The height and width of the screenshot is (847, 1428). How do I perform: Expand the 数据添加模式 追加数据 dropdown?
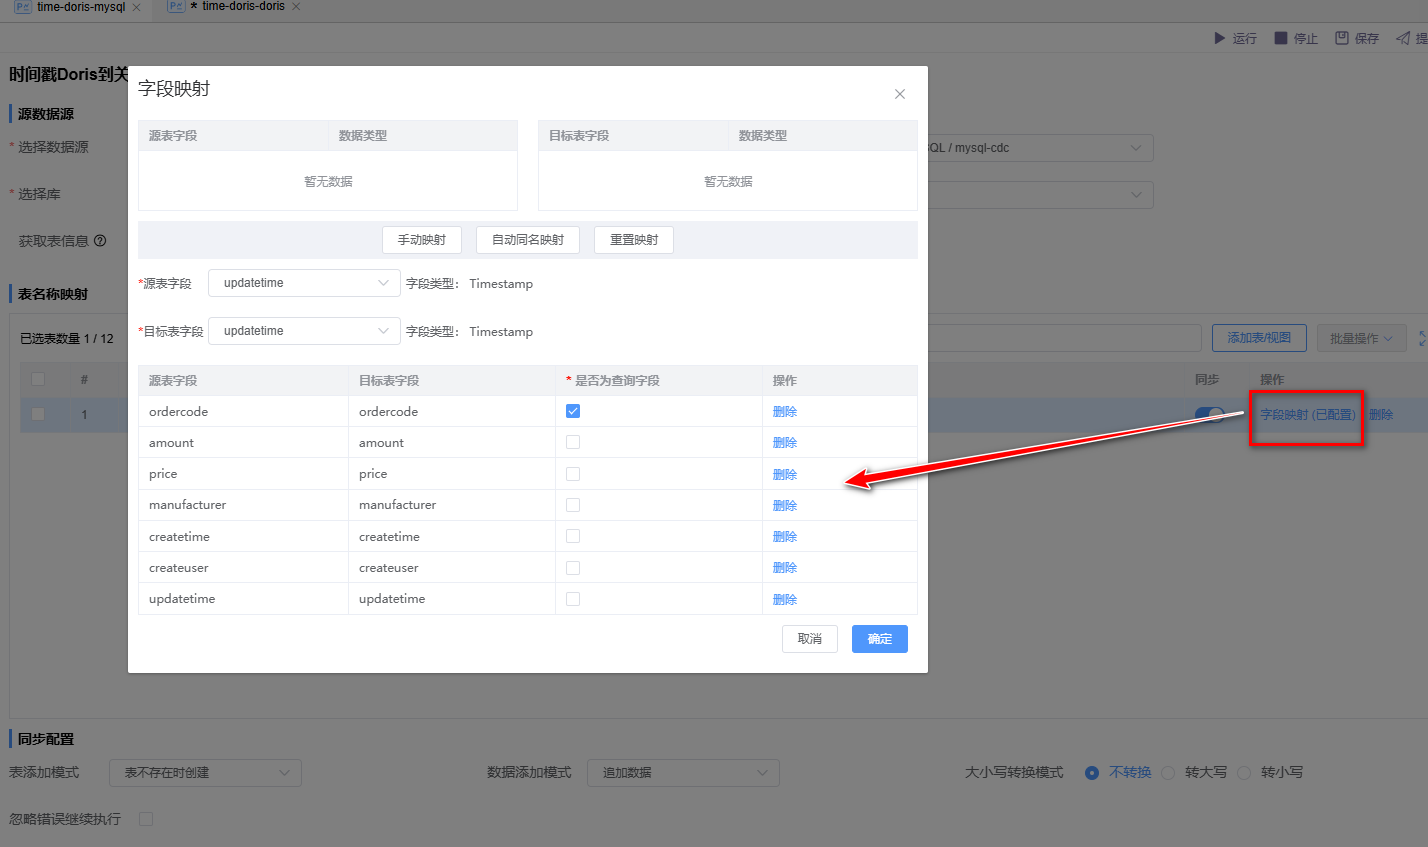[x=682, y=773]
